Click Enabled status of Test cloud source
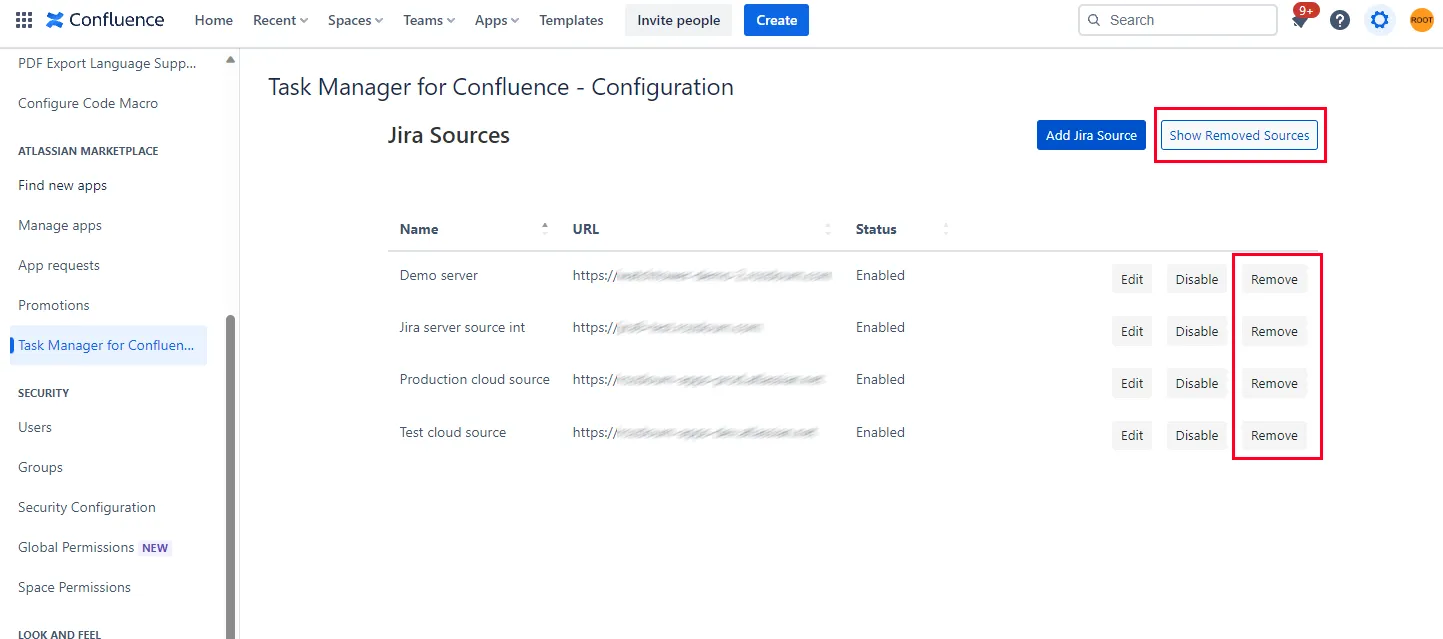This screenshot has width=1443, height=639. coord(880,432)
